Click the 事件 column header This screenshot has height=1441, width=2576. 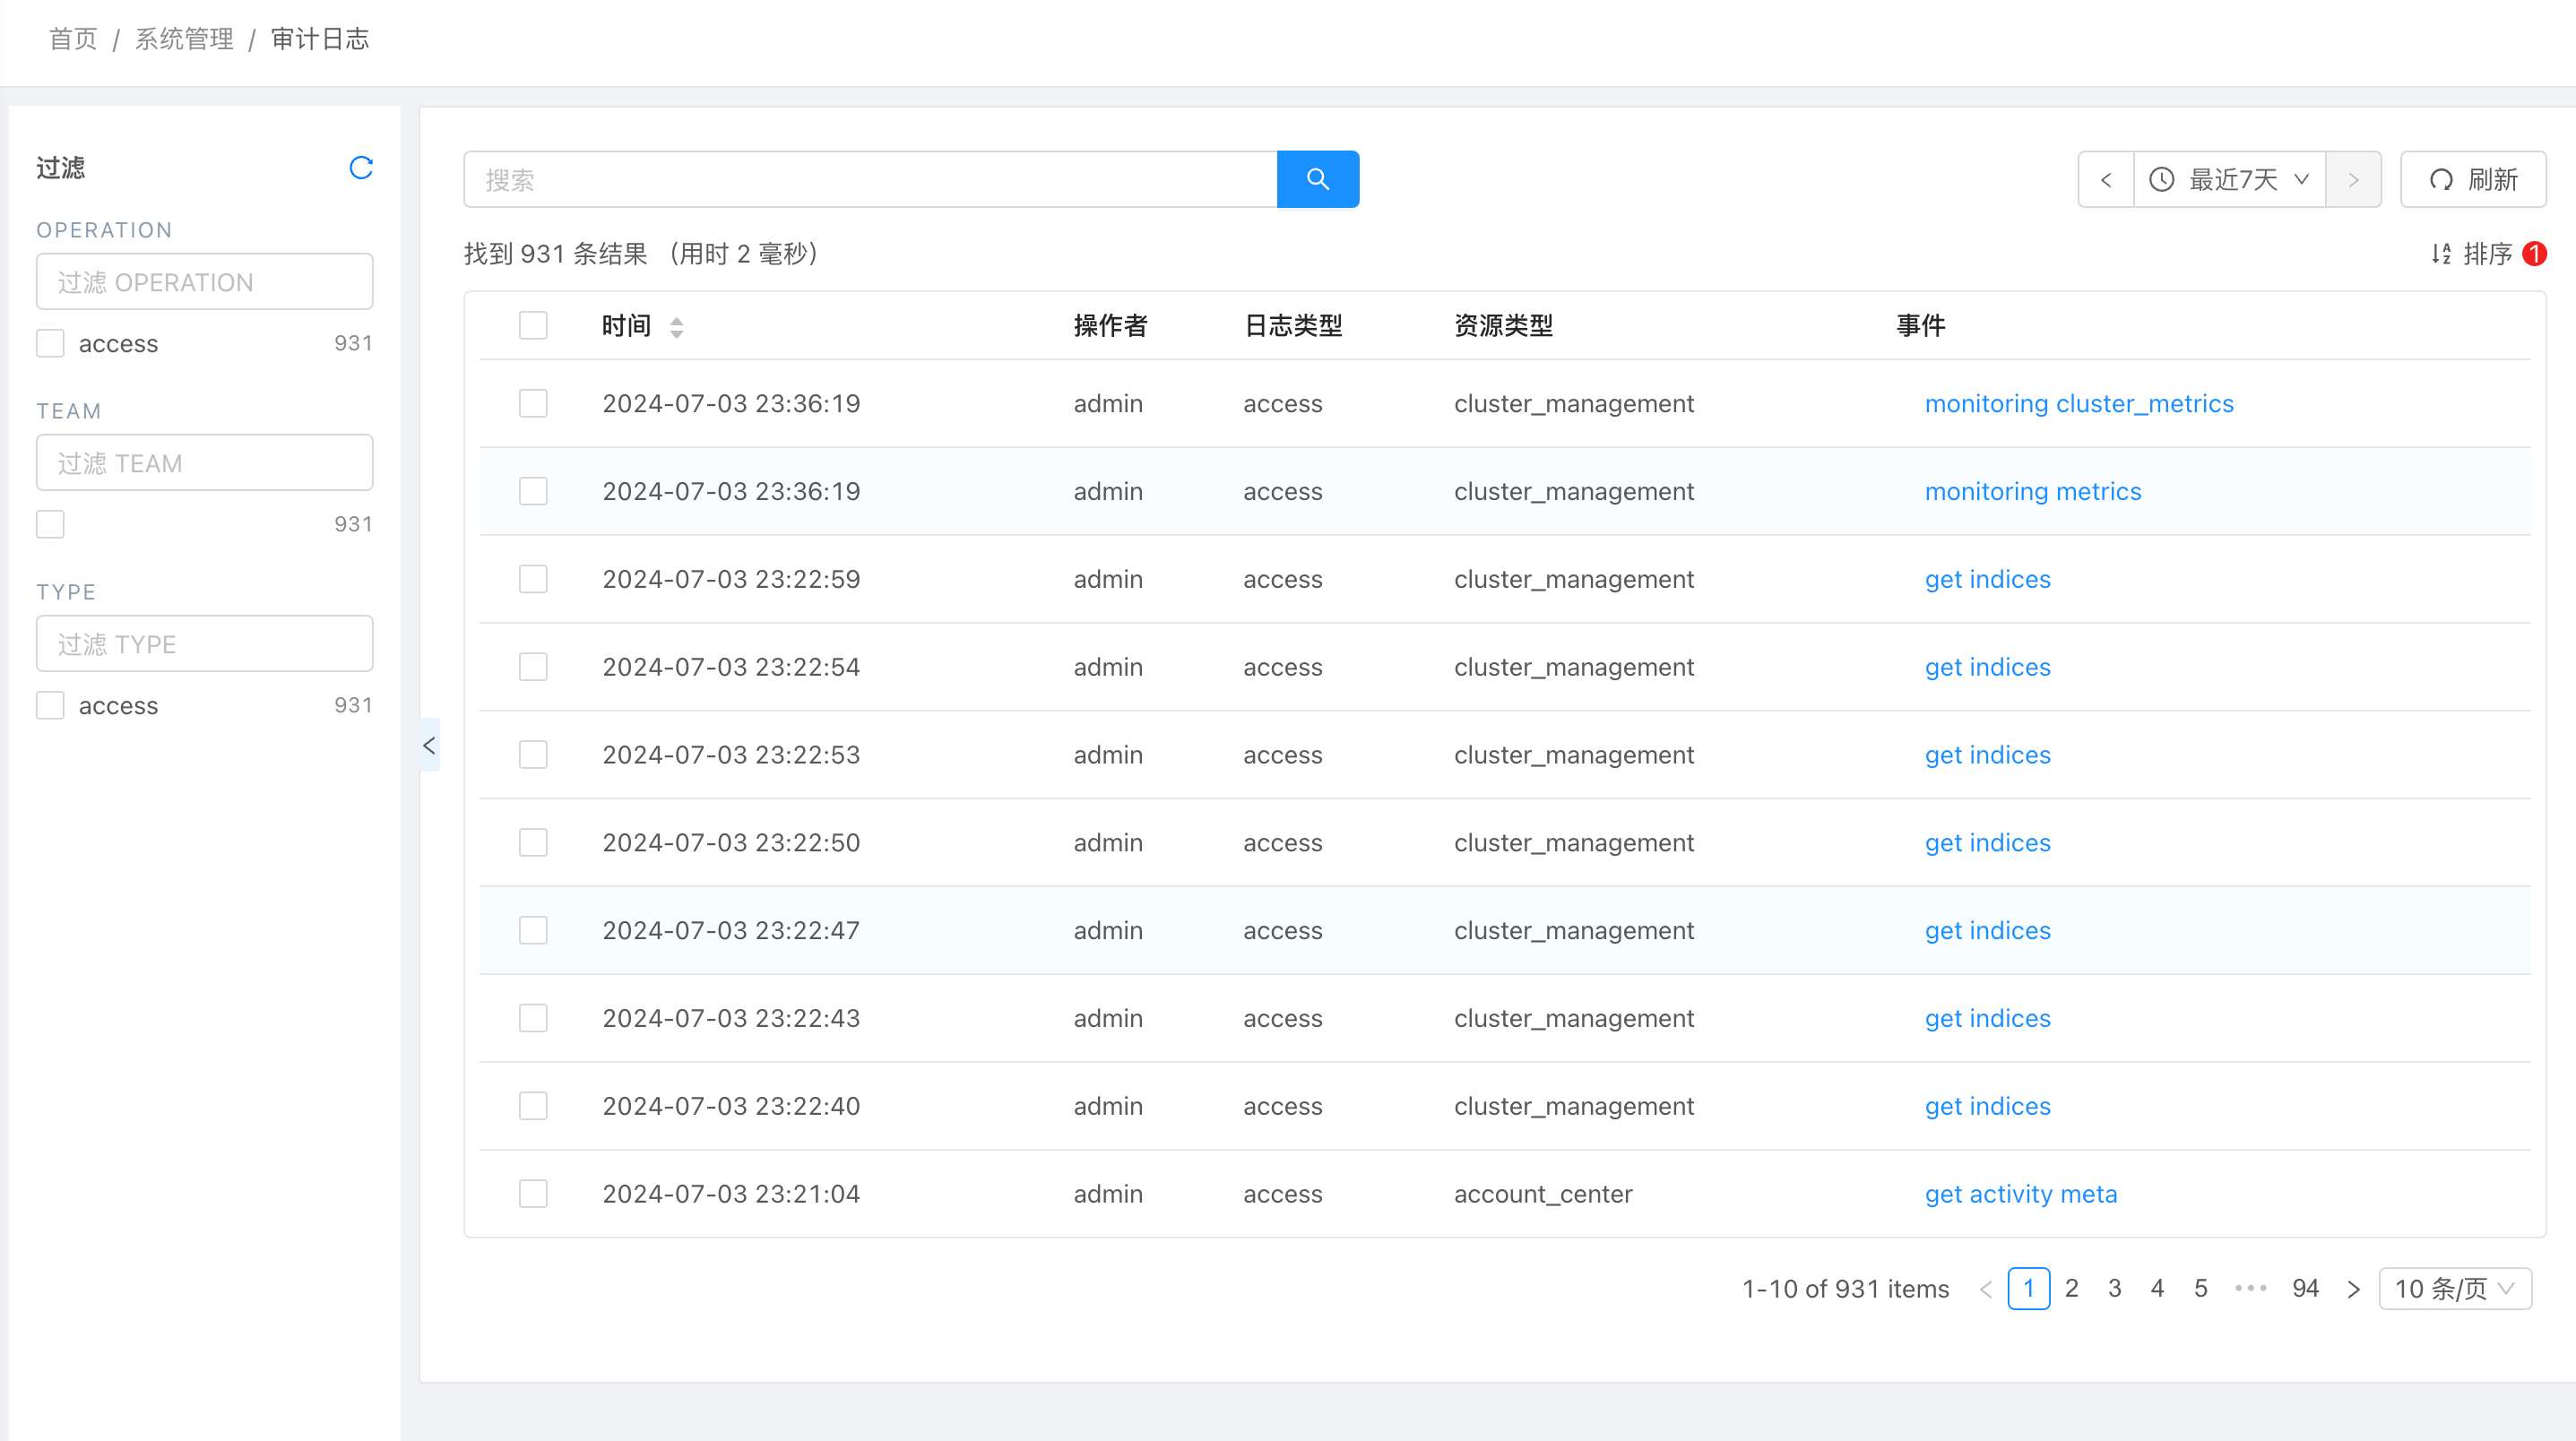[x=1921, y=326]
